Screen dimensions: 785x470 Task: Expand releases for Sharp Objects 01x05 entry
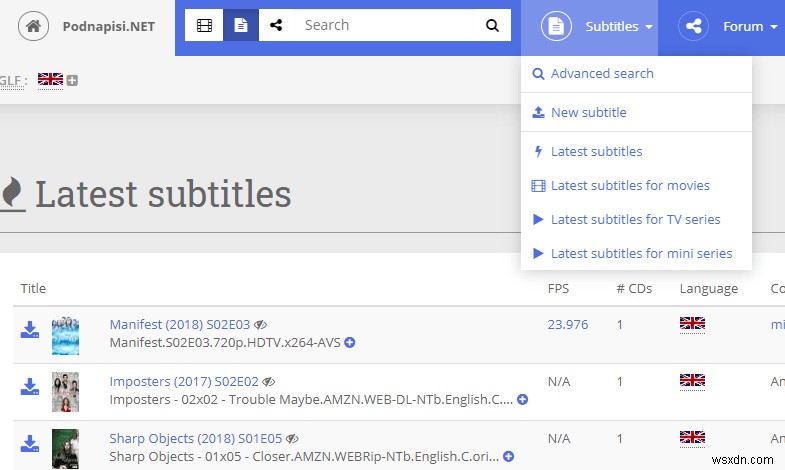[x=509, y=457]
